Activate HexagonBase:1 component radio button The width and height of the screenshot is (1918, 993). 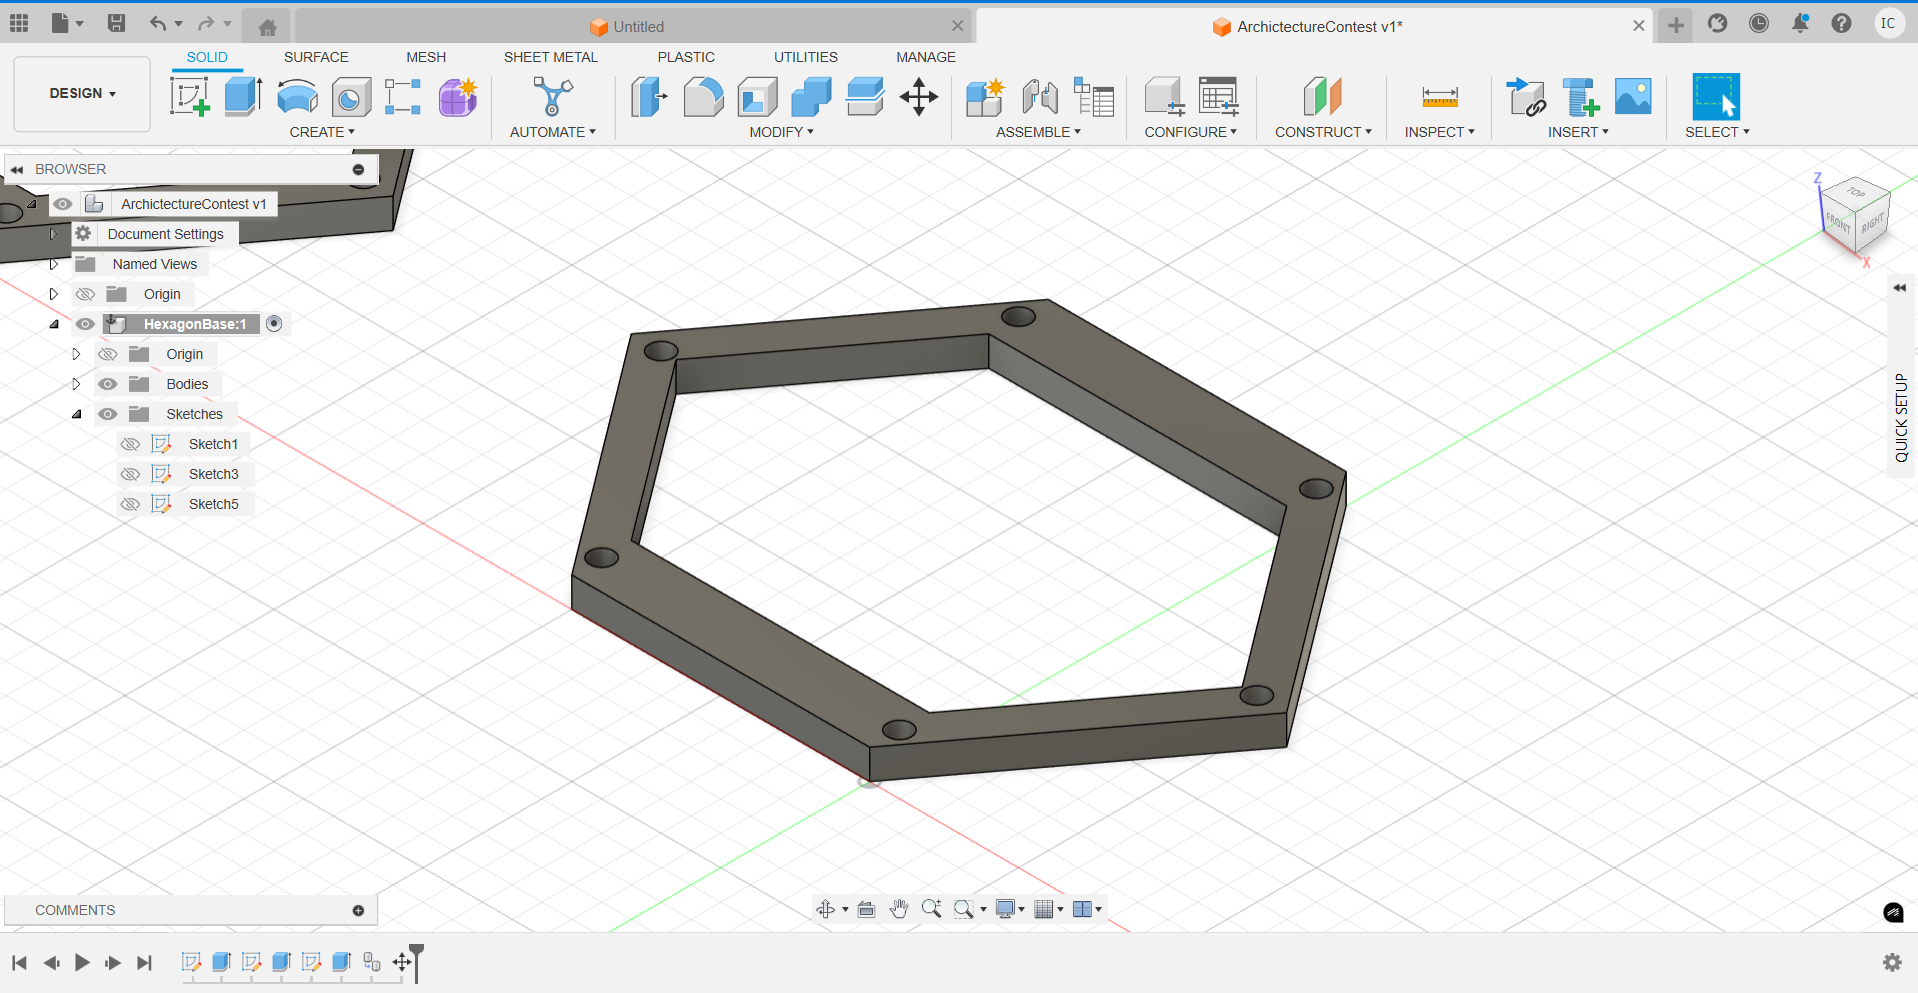click(x=274, y=324)
